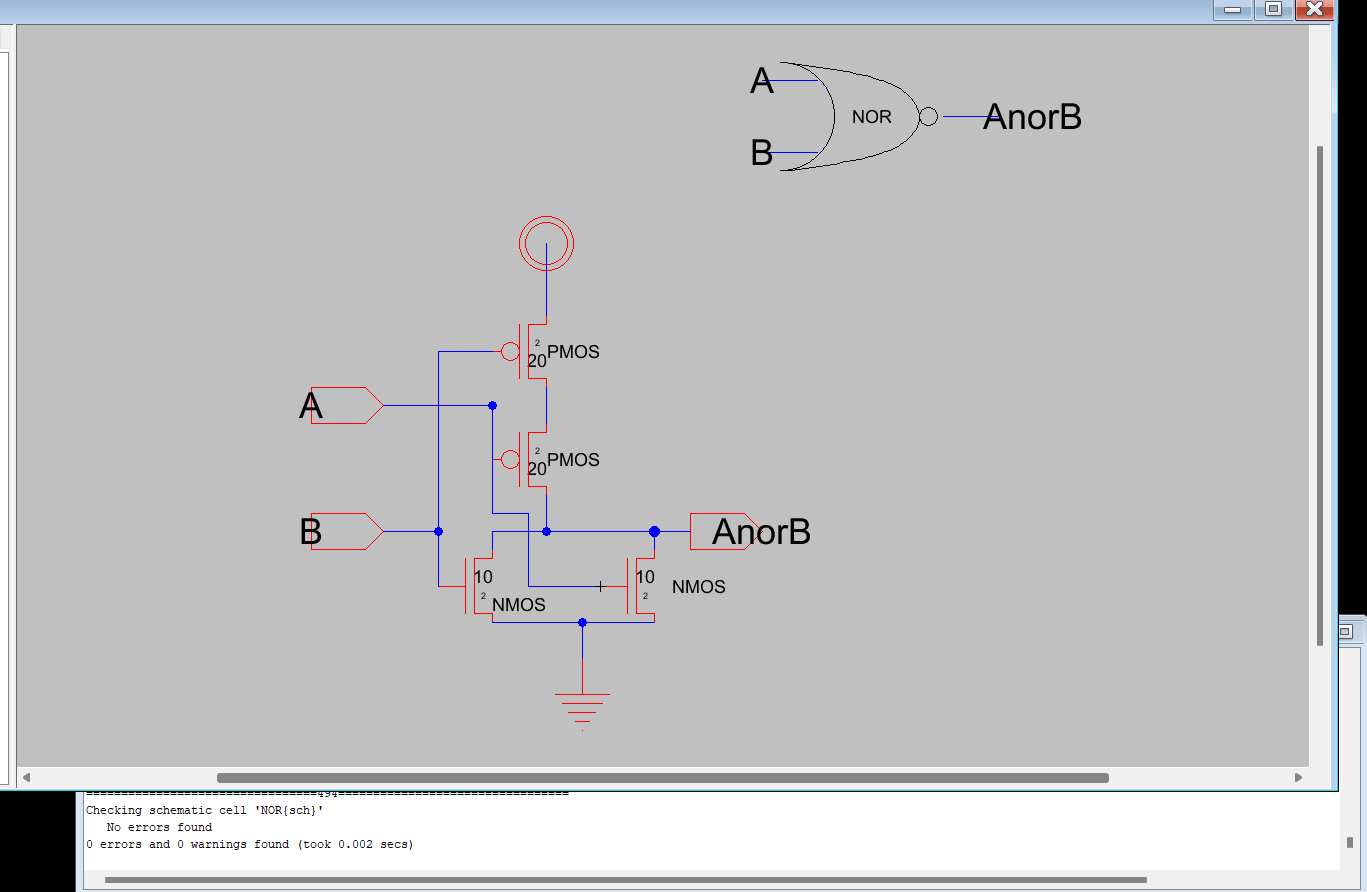Image resolution: width=1367 pixels, height=892 pixels.
Task: Click the NOR gate output inversion bubble
Action: (x=928, y=117)
